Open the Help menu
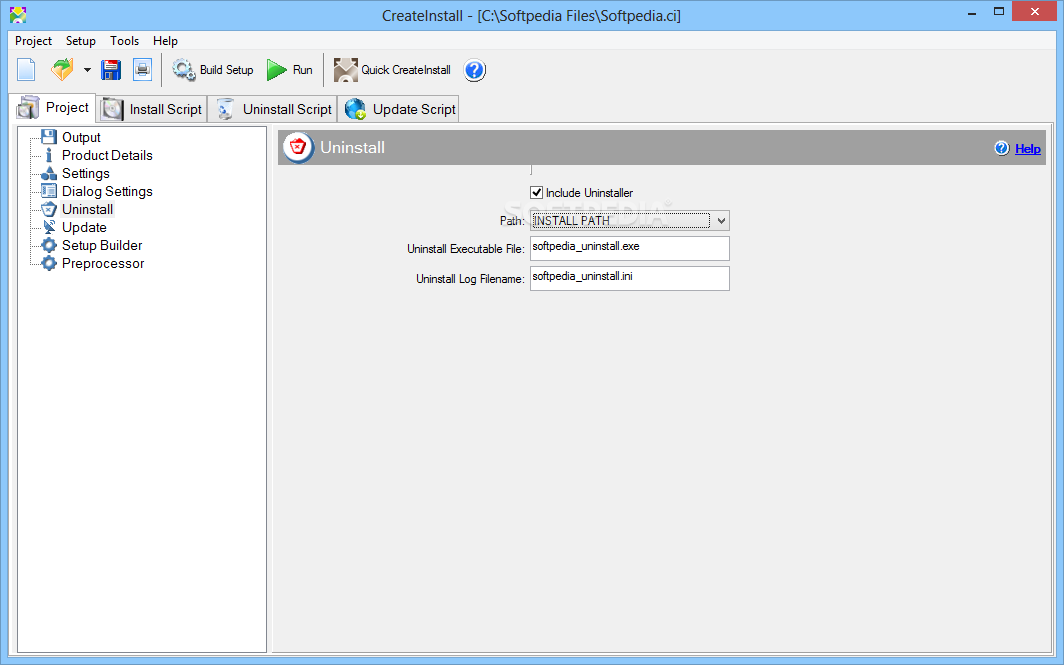Viewport: 1064px width, 665px height. pyautogui.click(x=165, y=41)
